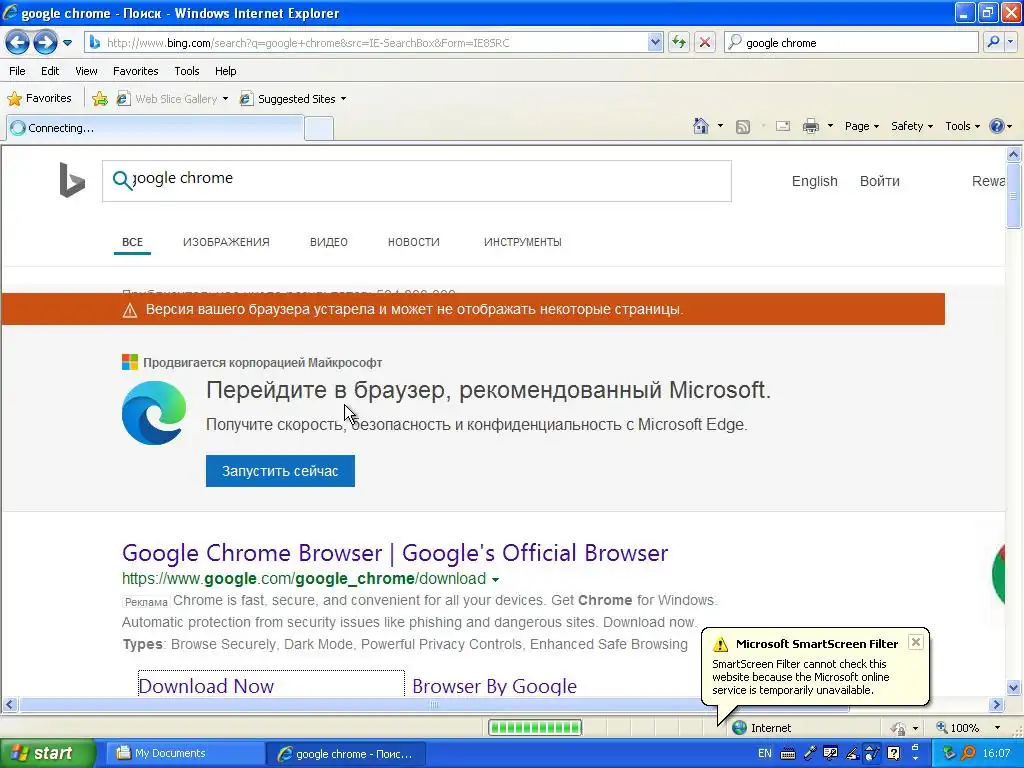
Task: Open a new tab with the blank tab button
Action: tap(319, 129)
